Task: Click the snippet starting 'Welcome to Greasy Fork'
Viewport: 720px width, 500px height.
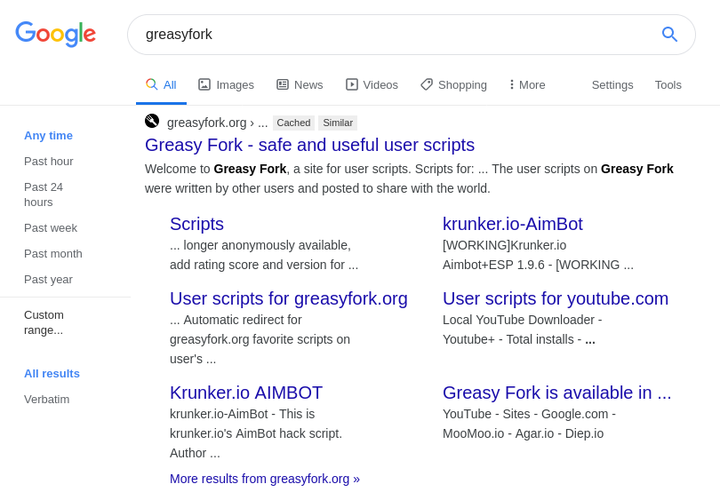Action: coord(409,179)
